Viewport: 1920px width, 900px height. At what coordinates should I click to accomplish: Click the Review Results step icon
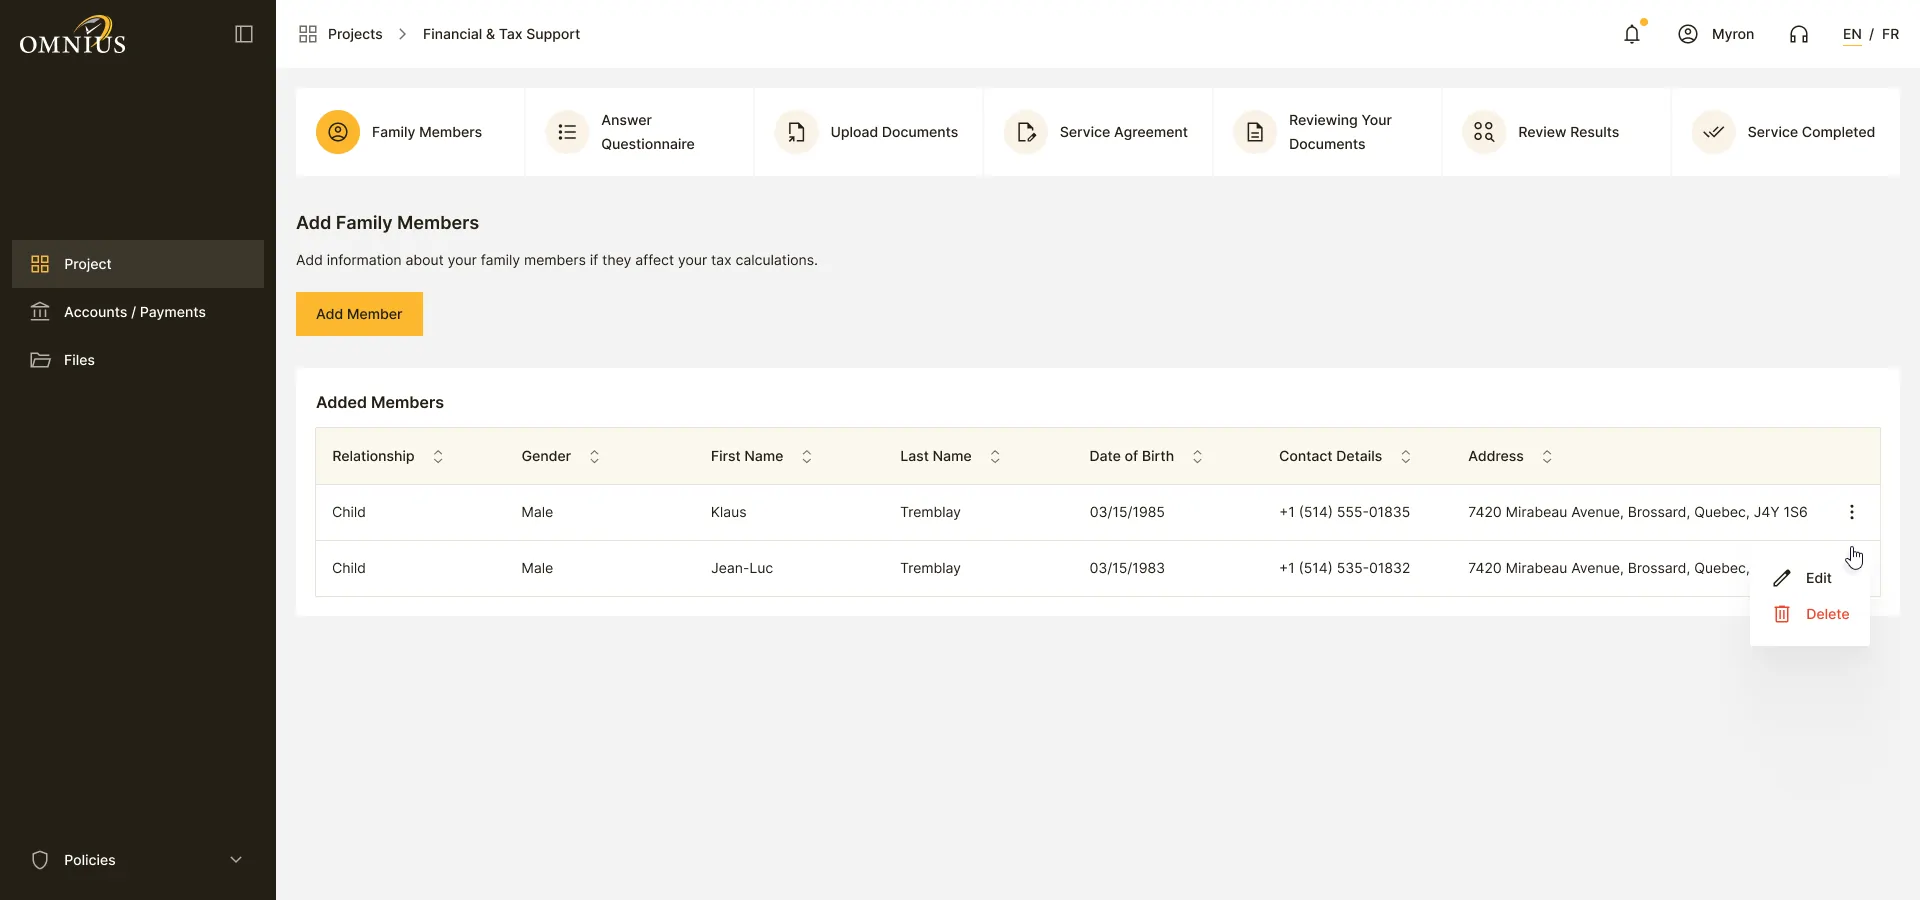[x=1484, y=132]
